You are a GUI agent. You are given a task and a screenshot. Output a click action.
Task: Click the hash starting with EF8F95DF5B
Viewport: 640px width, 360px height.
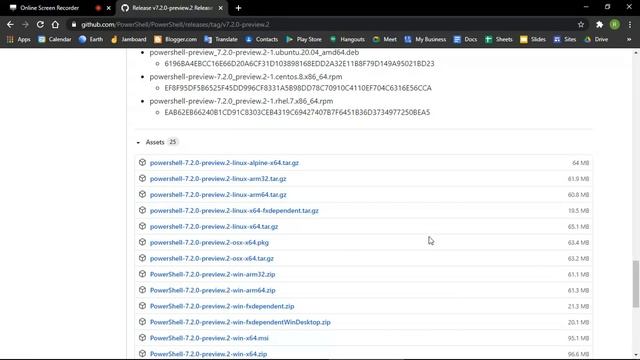click(x=298, y=88)
